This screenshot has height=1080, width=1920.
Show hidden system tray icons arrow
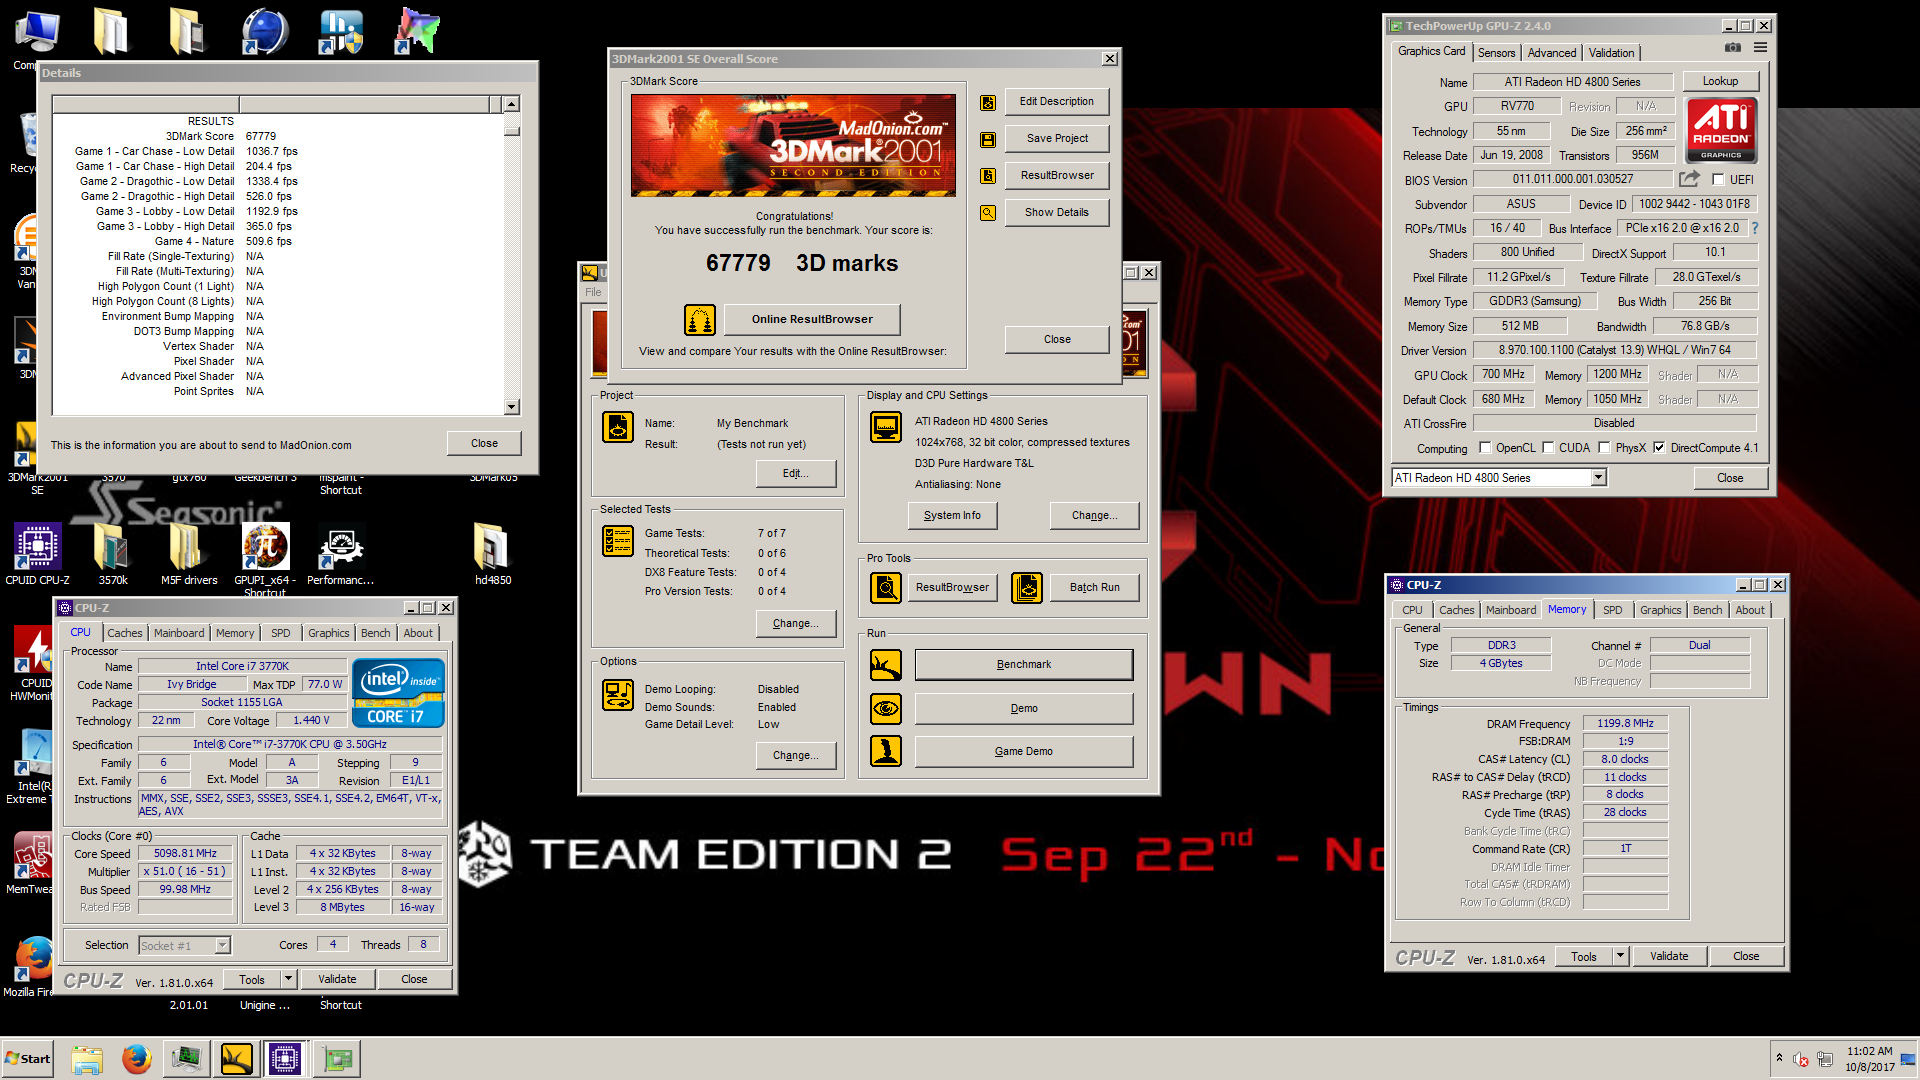click(1778, 1058)
